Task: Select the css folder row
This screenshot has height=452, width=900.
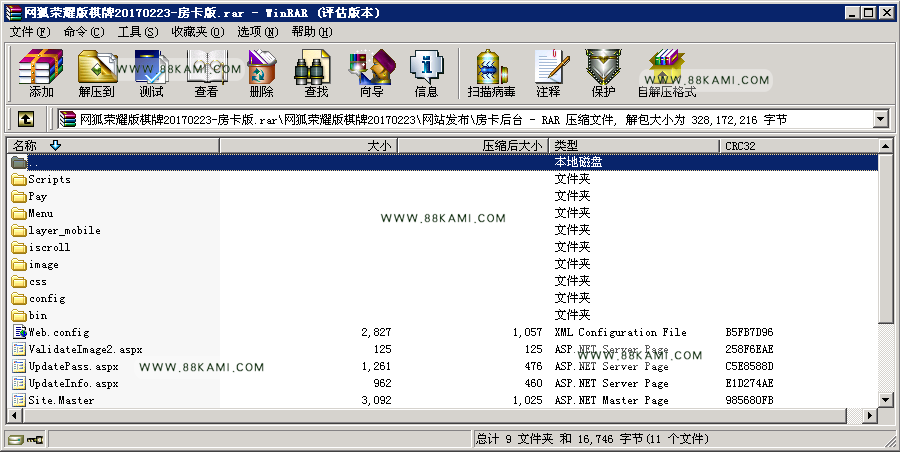Action: 443,281
